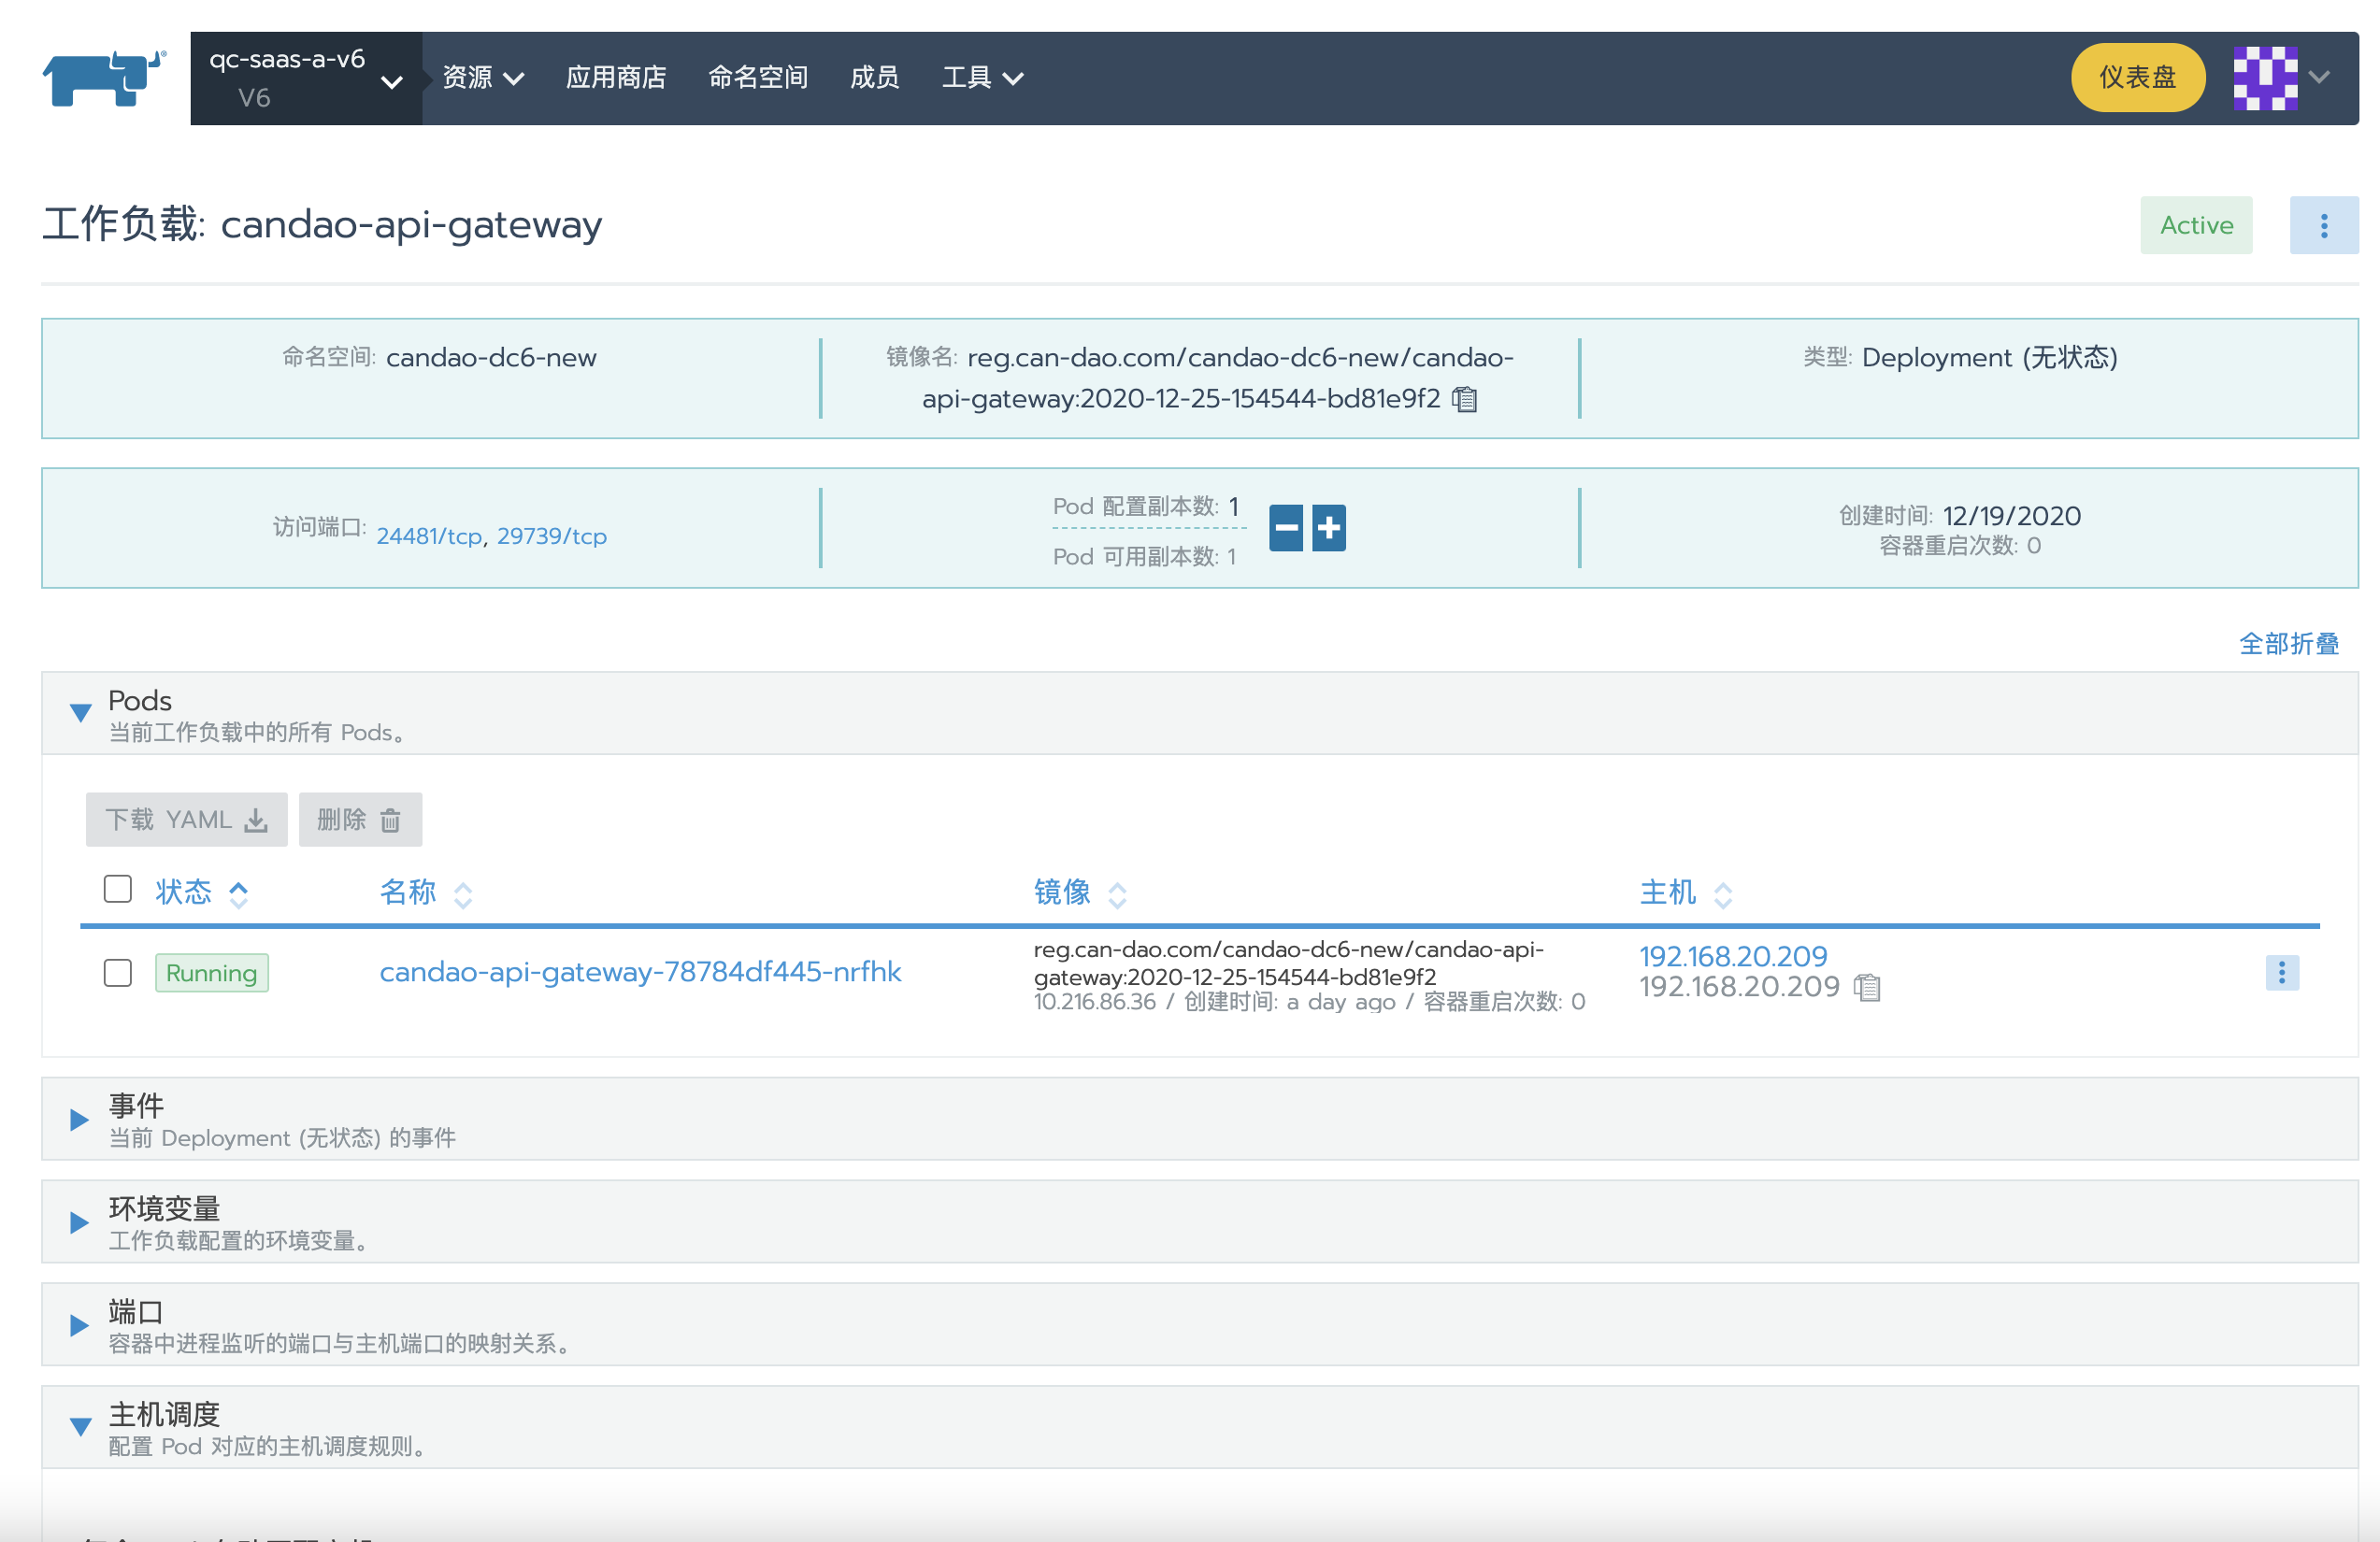Screen dimensions: 2380x1542
Task: Click the 仪表盘 button
Action: coord(2137,78)
